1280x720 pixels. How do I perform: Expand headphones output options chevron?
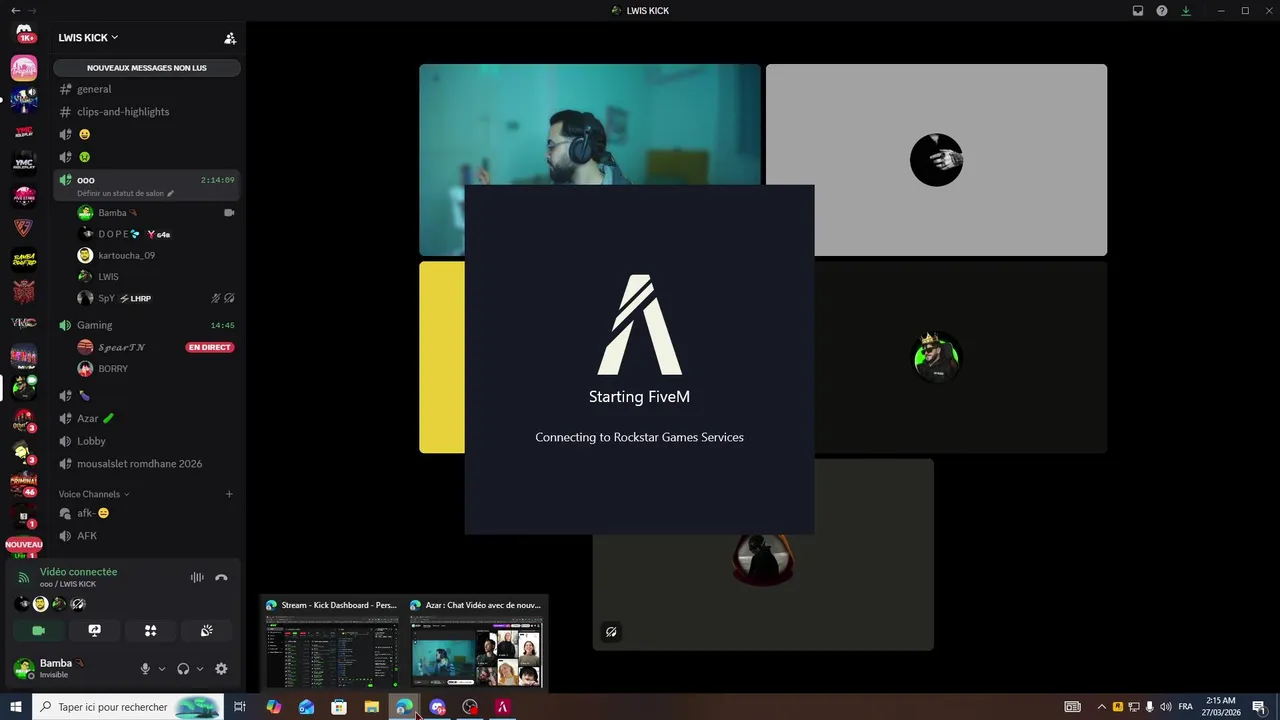[200, 669]
